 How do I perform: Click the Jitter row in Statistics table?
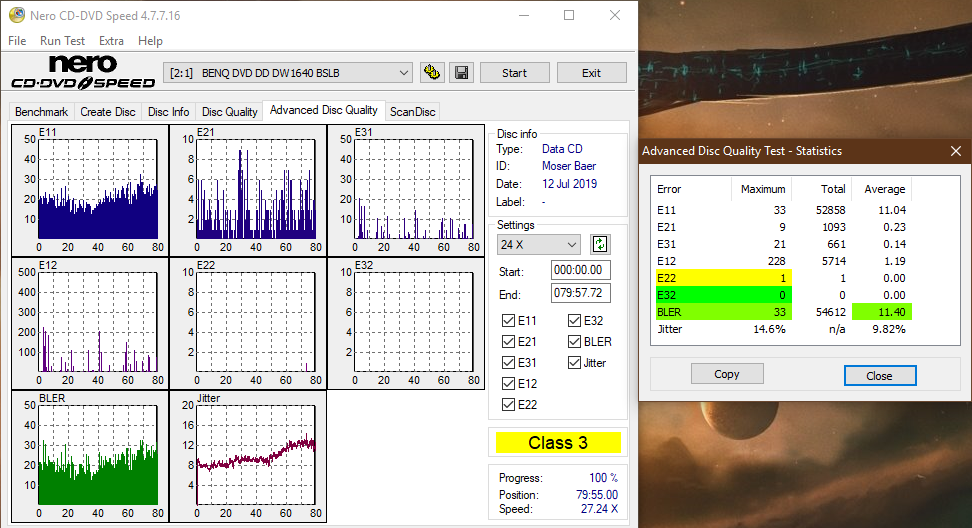[x=784, y=329]
